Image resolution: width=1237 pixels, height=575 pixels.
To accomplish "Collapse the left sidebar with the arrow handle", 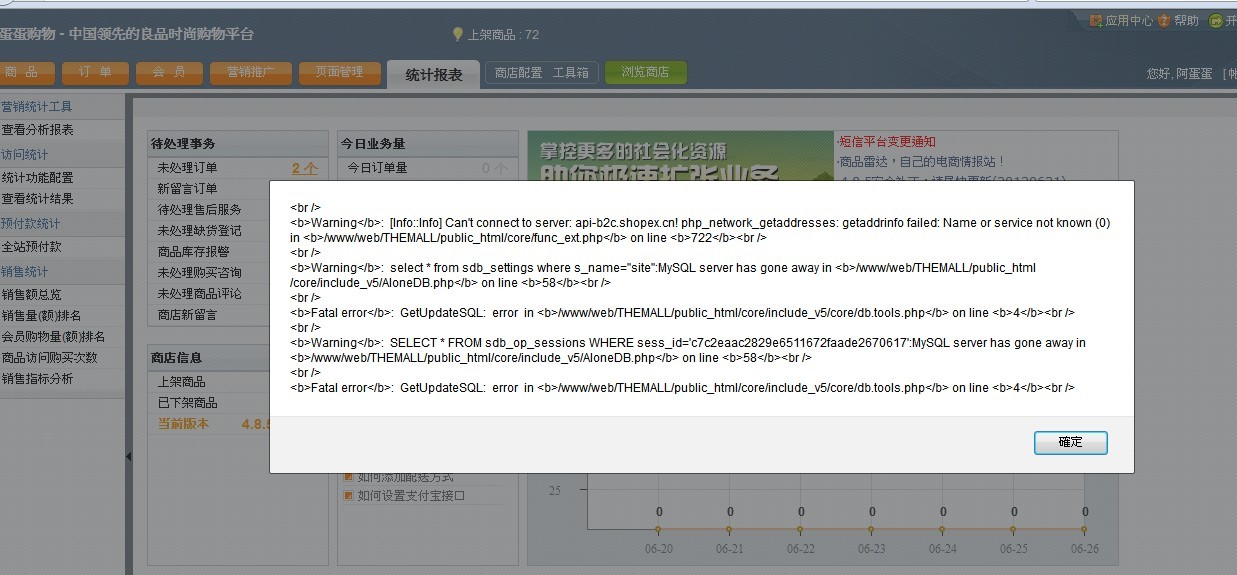I will click(128, 457).
